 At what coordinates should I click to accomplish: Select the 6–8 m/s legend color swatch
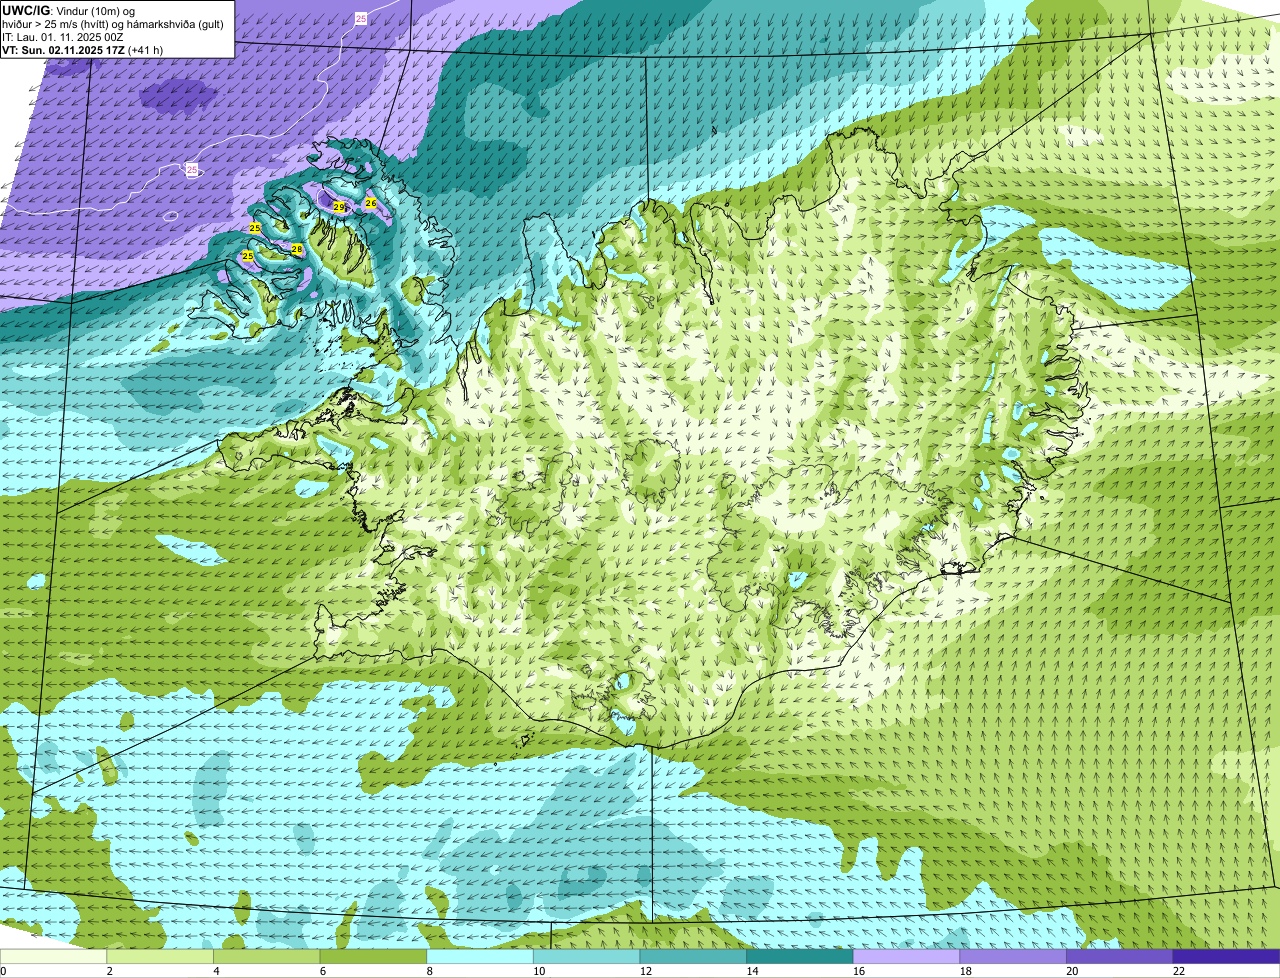[x=373, y=956]
